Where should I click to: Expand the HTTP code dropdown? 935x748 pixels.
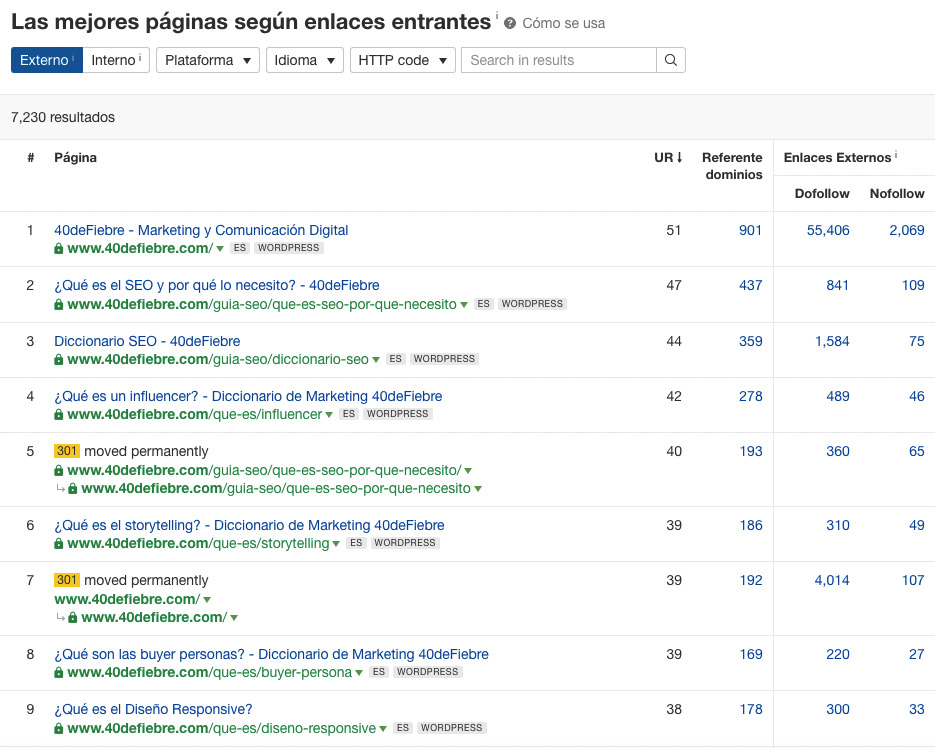(402, 60)
